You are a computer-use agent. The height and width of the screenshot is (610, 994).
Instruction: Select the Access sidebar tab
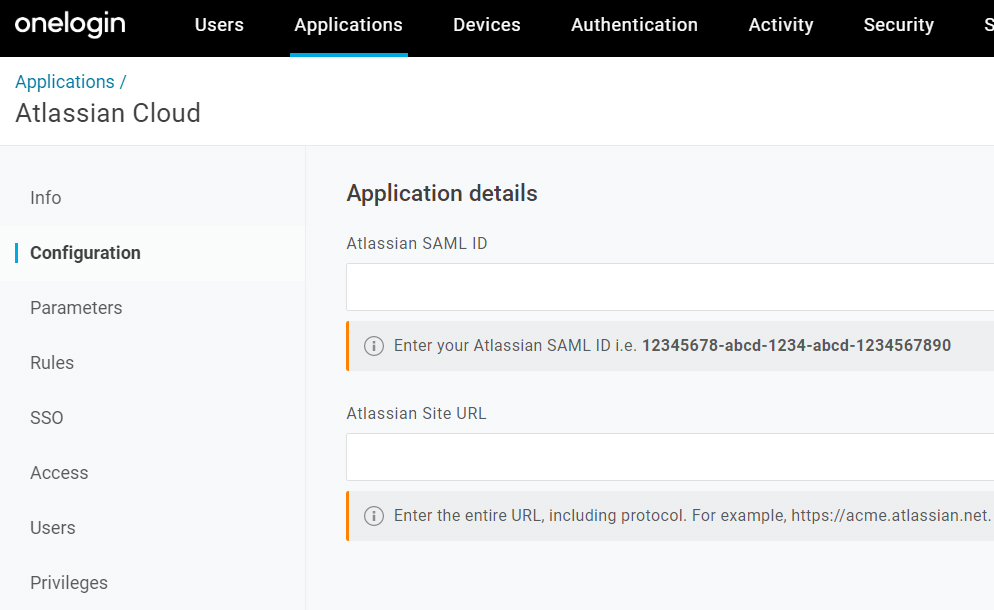tap(59, 473)
